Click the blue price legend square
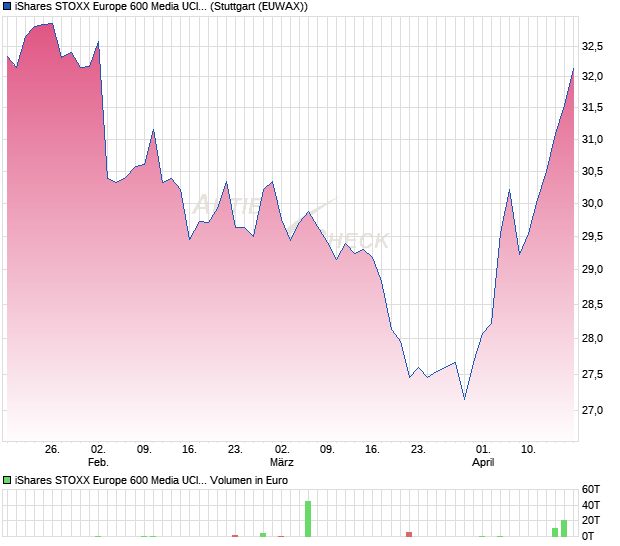 pyautogui.click(x=7, y=6)
